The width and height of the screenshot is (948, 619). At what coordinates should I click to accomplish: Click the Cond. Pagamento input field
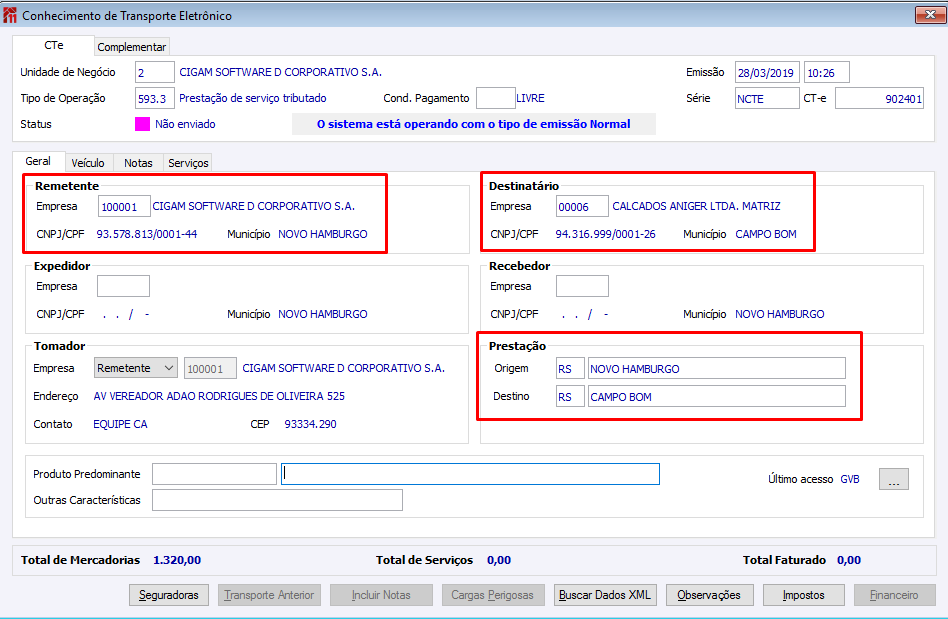point(495,98)
